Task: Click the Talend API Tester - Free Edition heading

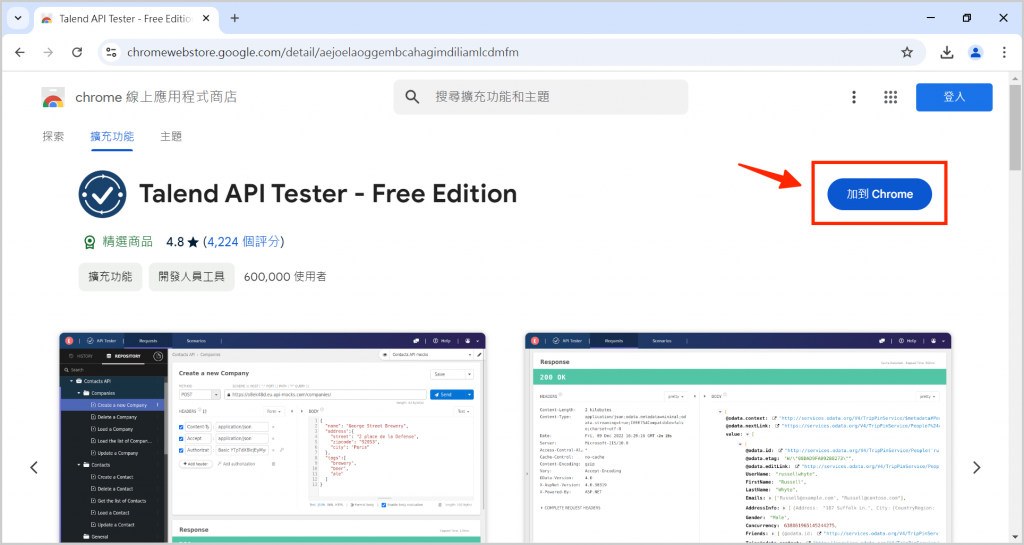Action: coord(328,194)
